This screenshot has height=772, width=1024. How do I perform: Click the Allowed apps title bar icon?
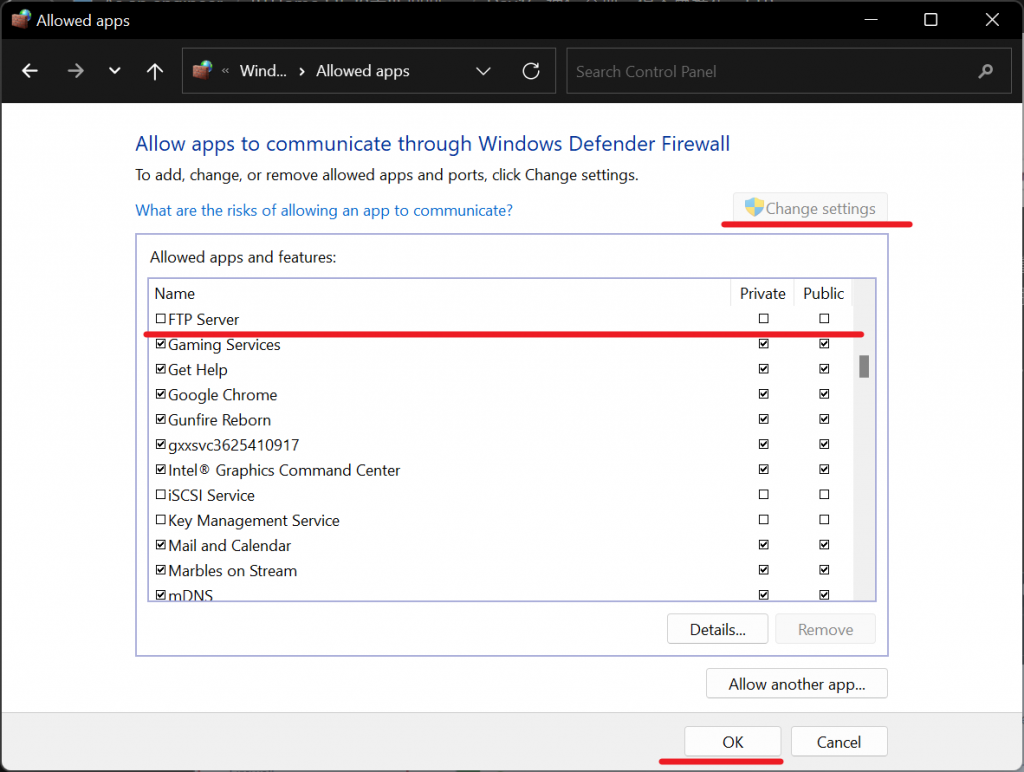tap(21, 20)
